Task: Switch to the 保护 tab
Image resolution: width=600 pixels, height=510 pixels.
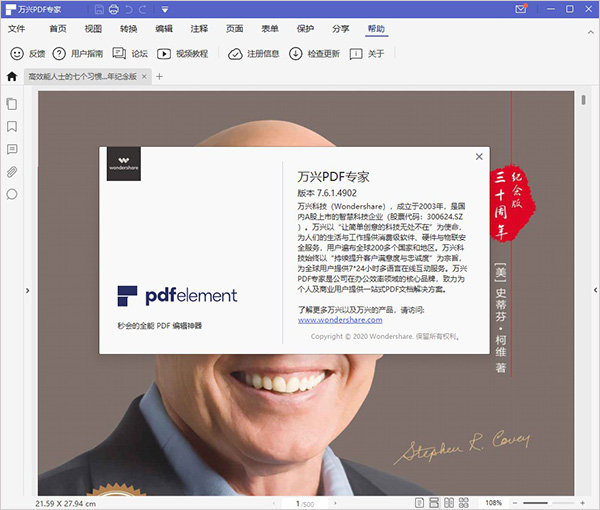Action: pos(305,29)
